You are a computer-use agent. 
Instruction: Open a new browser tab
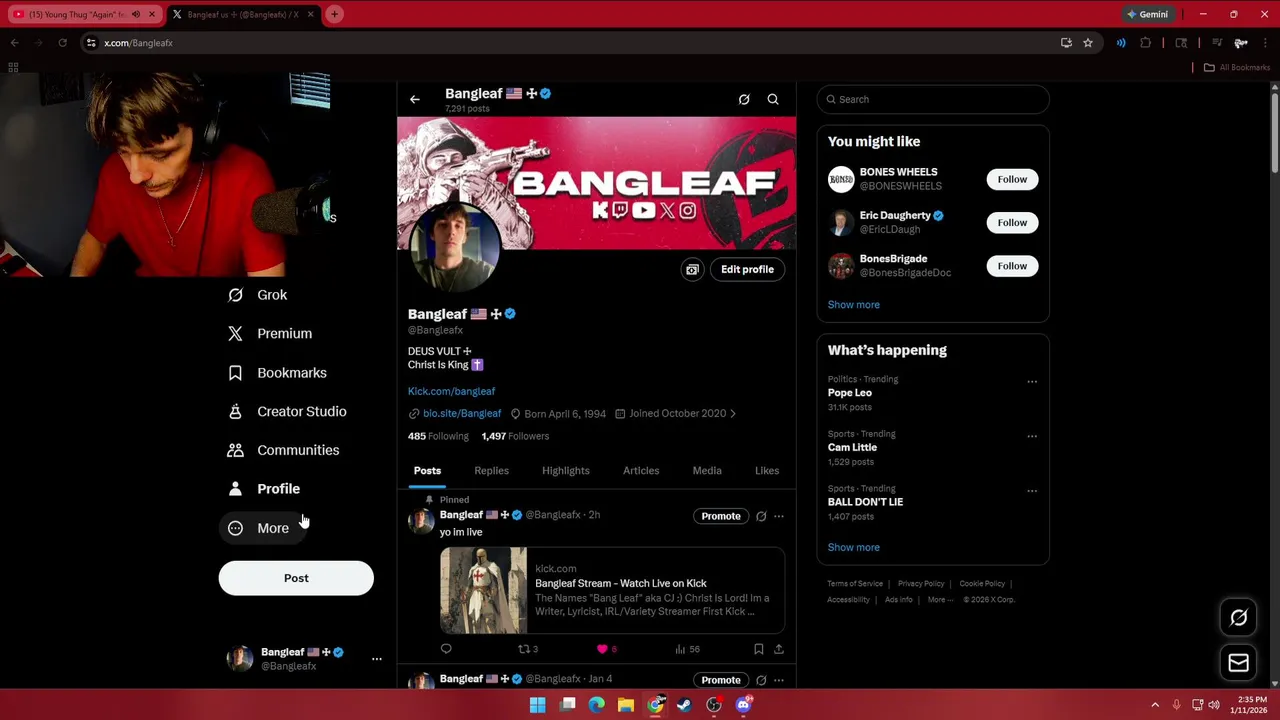point(335,15)
